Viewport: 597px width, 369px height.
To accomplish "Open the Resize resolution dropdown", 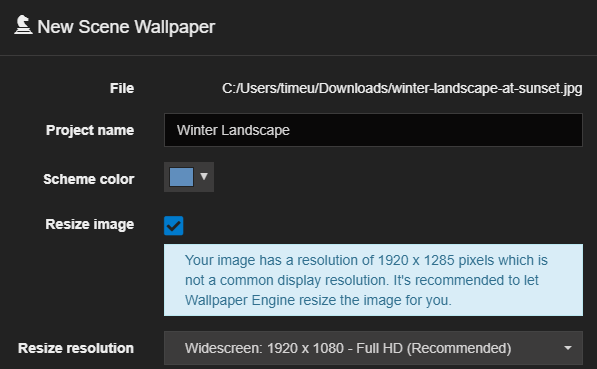I will point(373,348).
